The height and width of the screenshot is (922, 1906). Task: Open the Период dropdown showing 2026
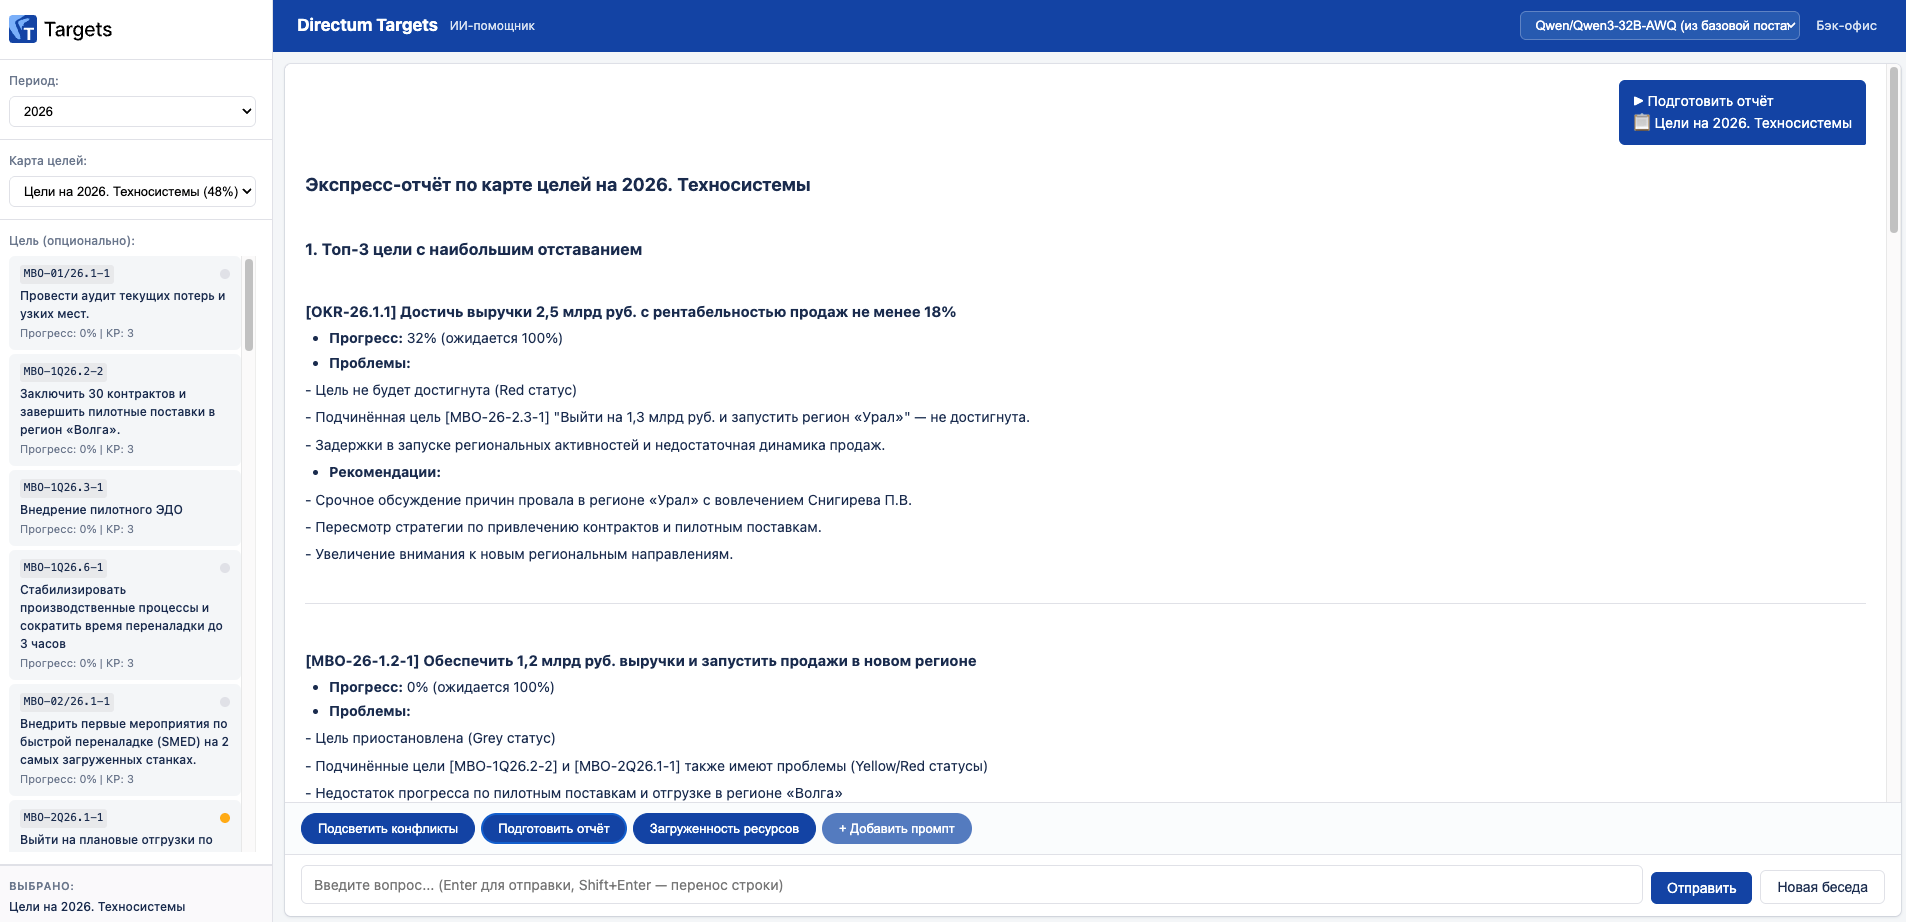(x=132, y=111)
